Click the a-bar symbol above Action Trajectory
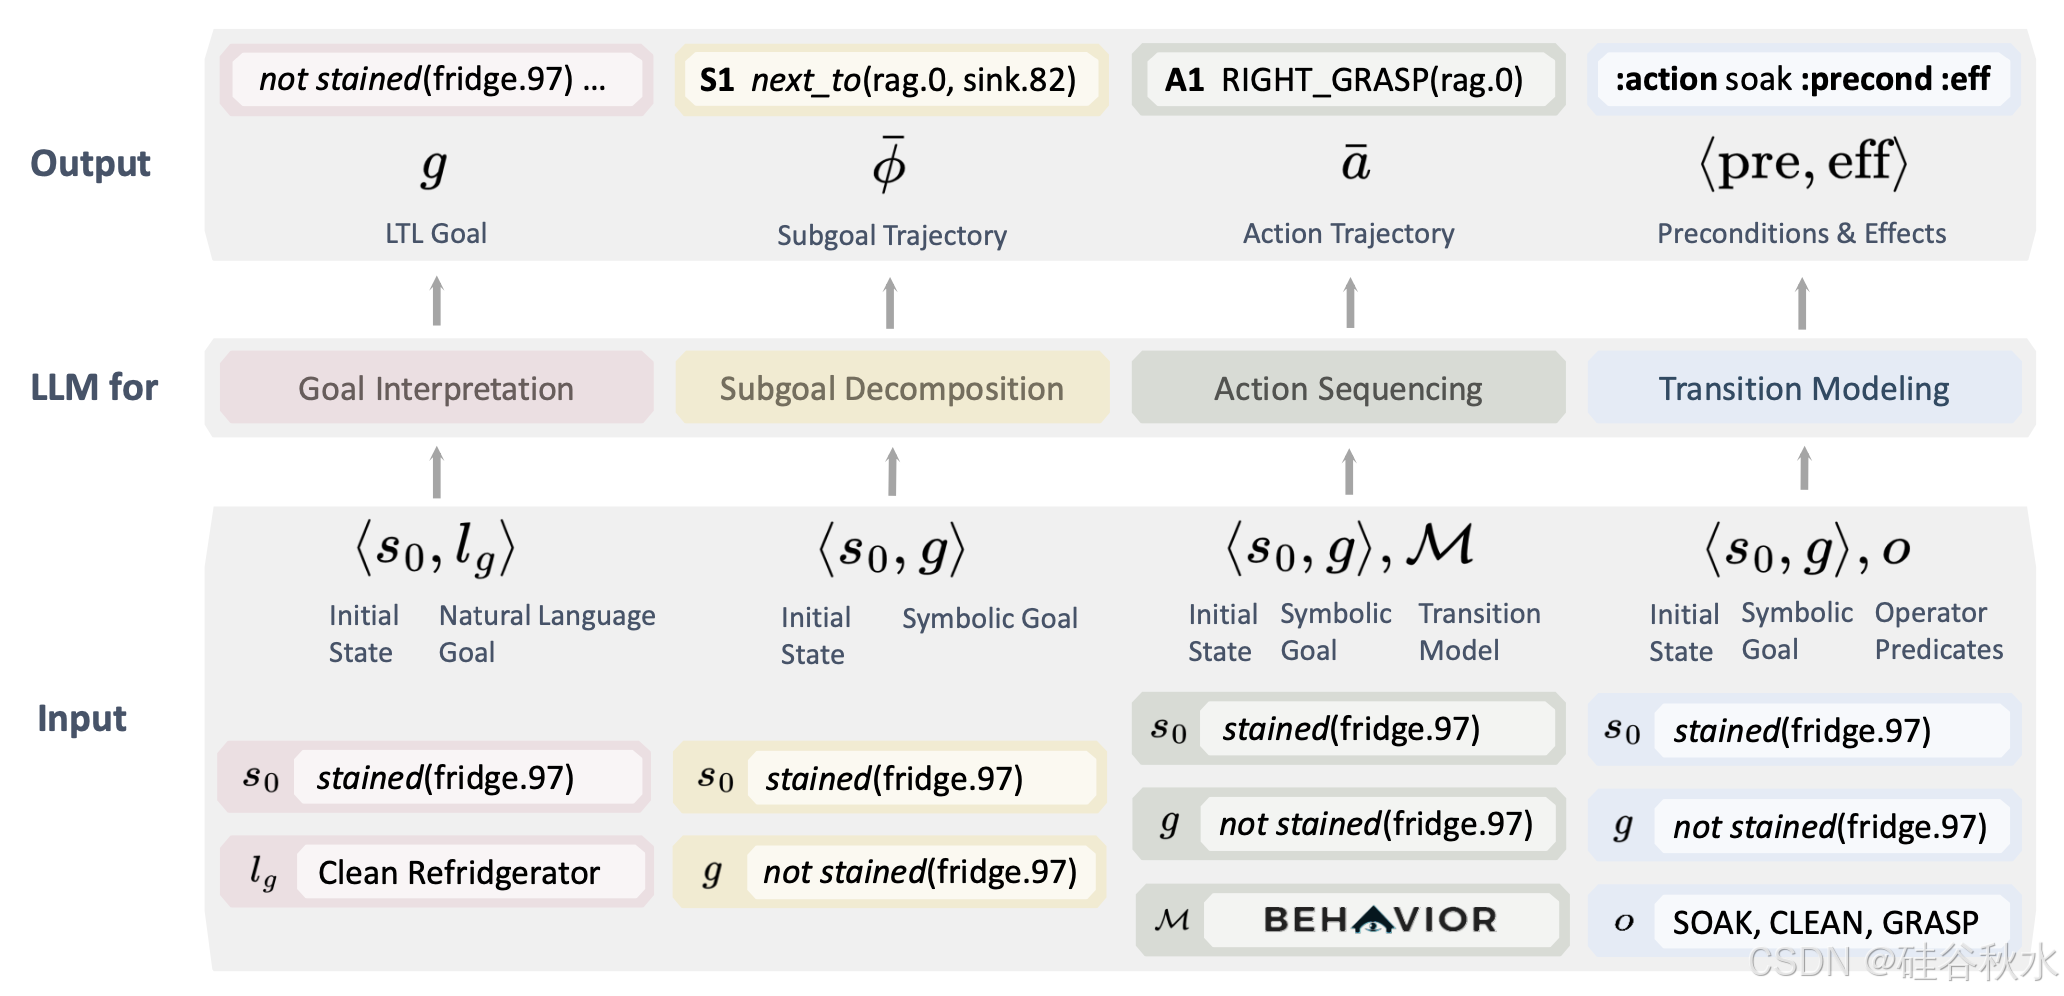2064x996 pixels. [x=1355, y=162]
